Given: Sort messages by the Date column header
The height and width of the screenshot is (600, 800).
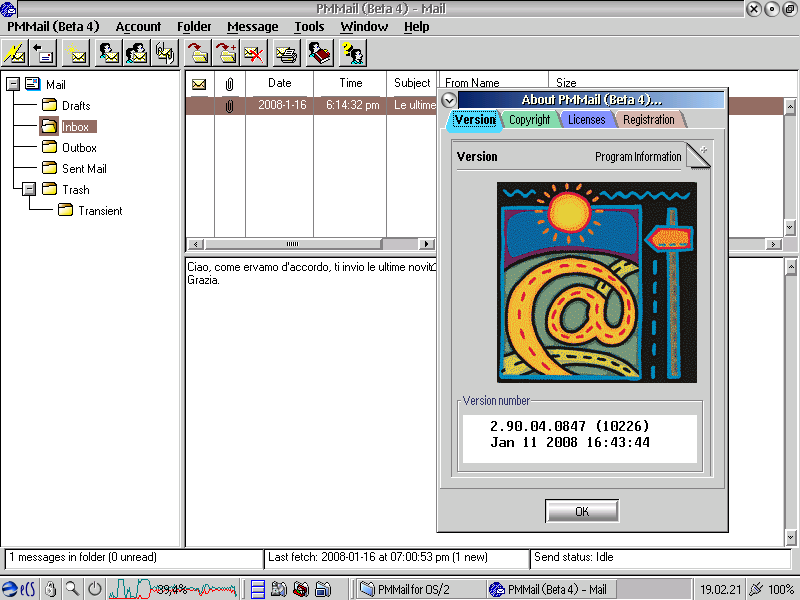Looking at the screenshot, I should point(279,83).
